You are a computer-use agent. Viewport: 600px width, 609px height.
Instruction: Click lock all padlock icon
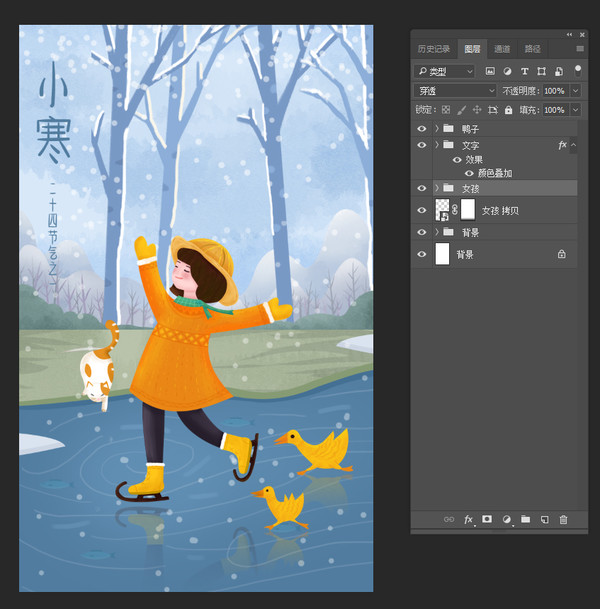point(508,110)
